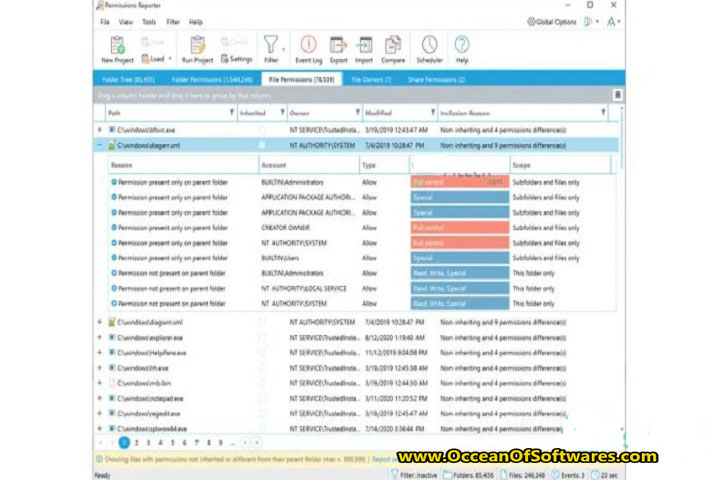
Task: Toggle Inherited checkbox for bfsvc.exe row
Action: pos(262,130)
